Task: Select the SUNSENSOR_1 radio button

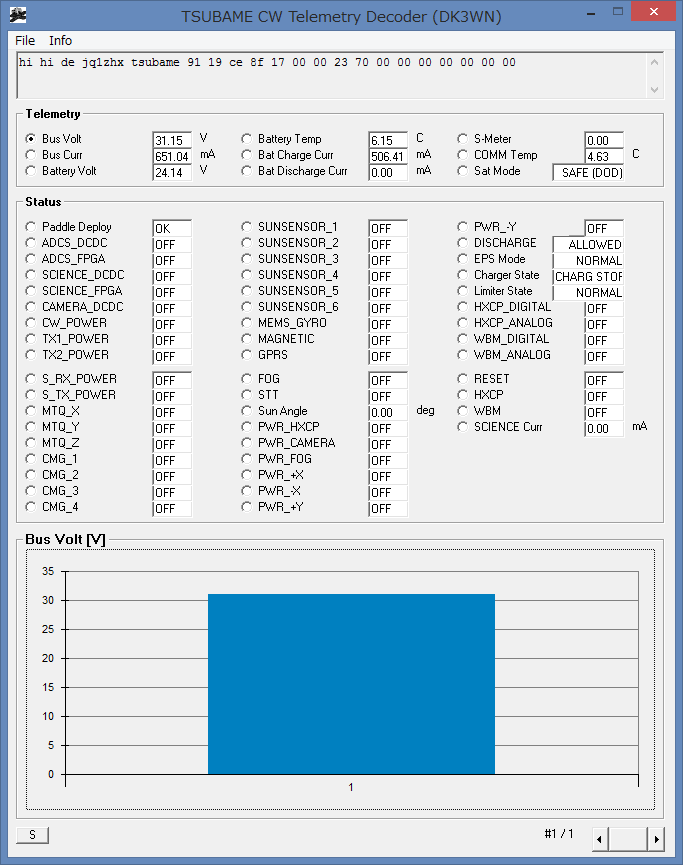Action: (x=247, y=227)
